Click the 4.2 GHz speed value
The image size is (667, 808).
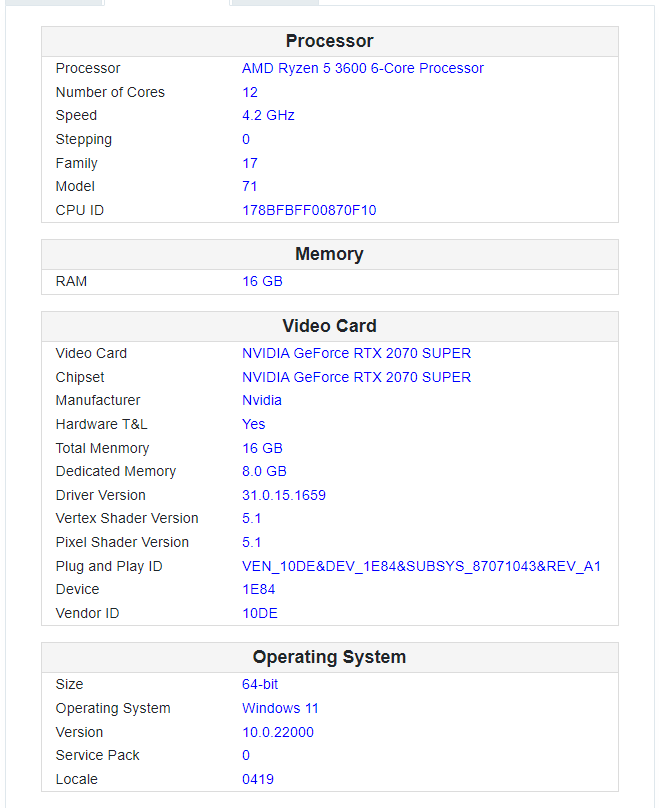tap(269, 115)
